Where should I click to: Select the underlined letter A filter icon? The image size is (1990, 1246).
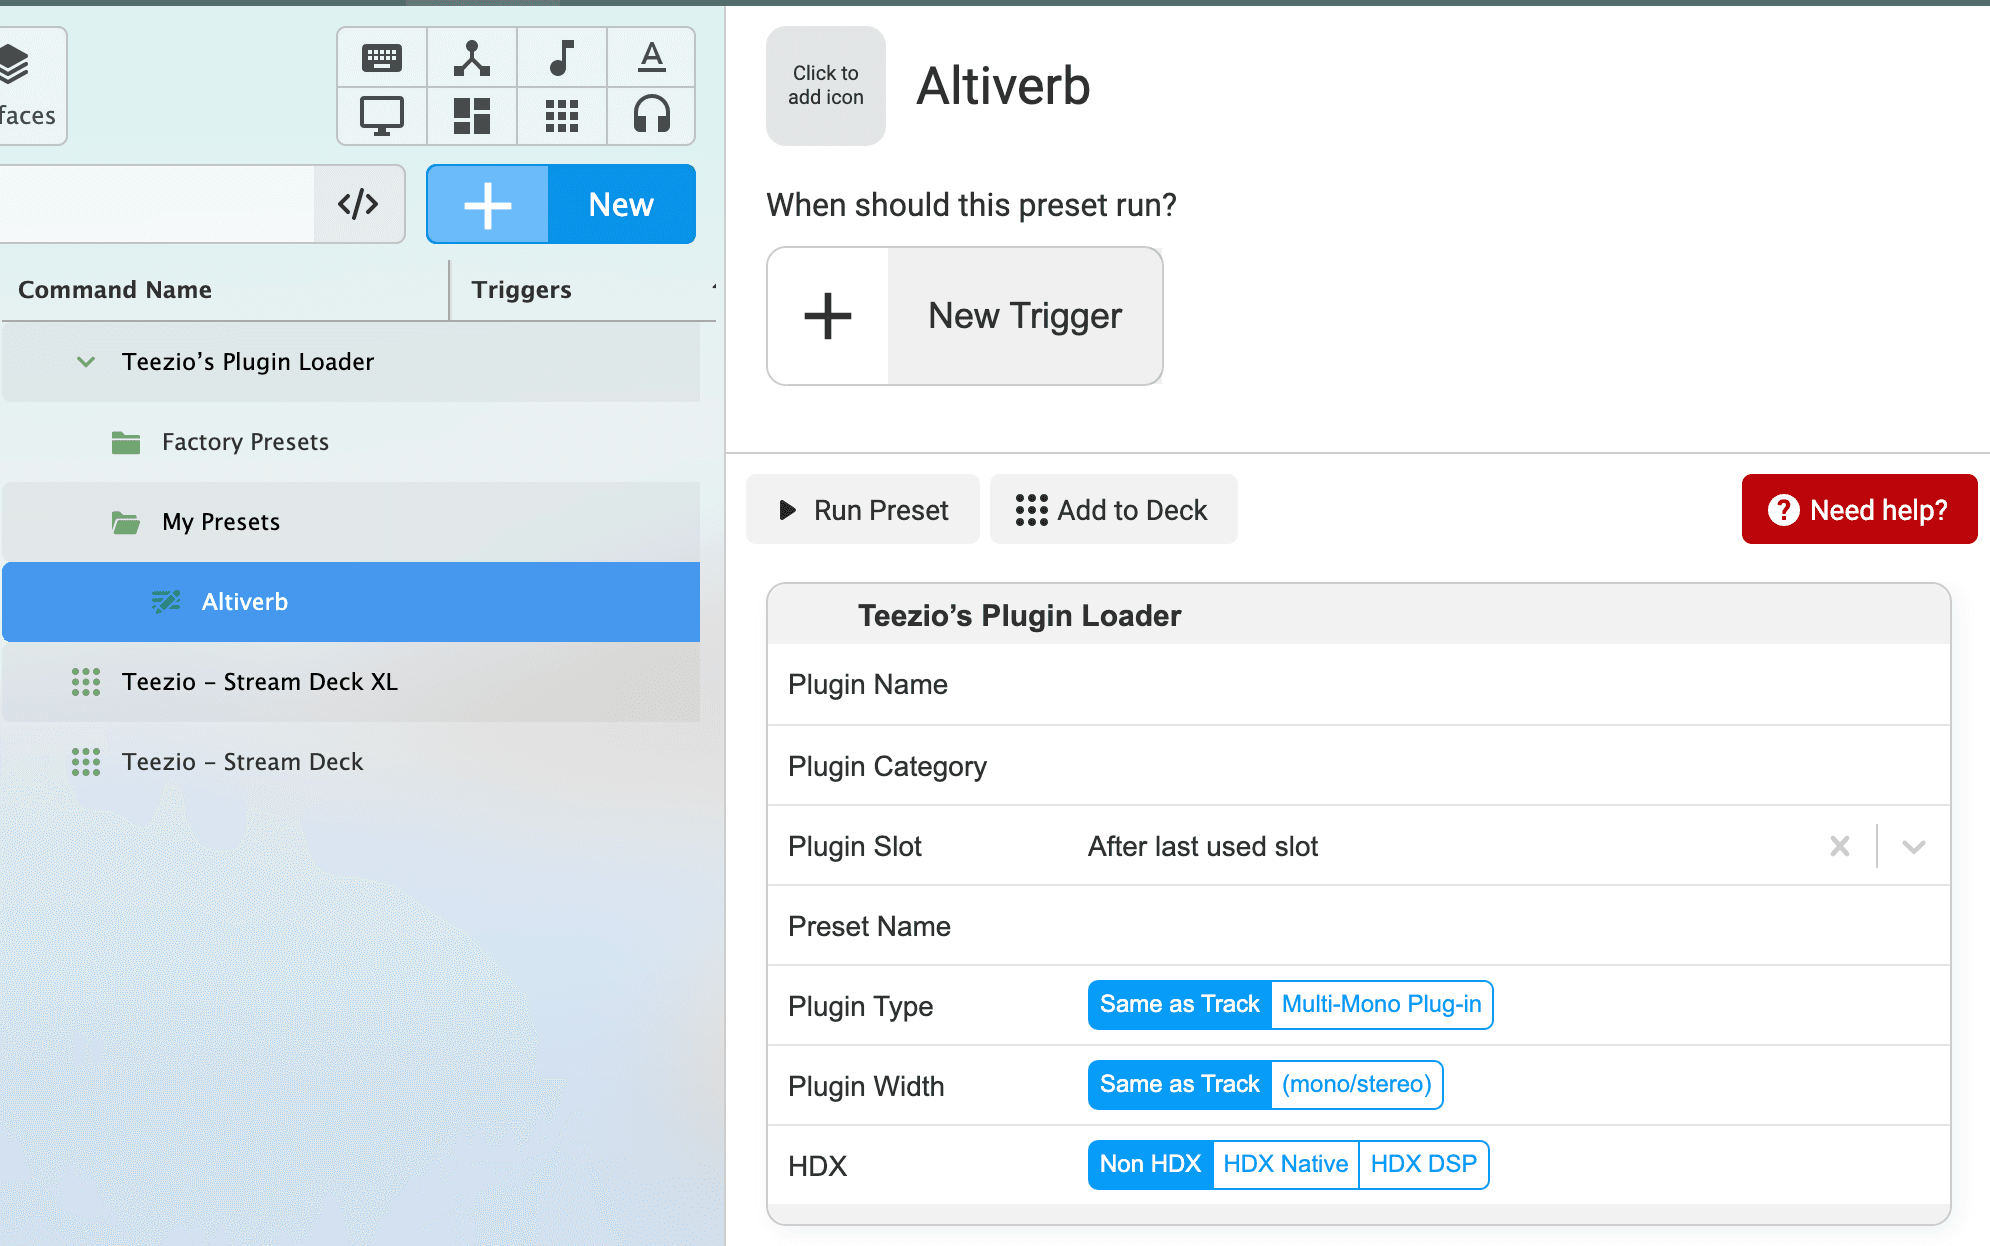click(x=651, y=58)
